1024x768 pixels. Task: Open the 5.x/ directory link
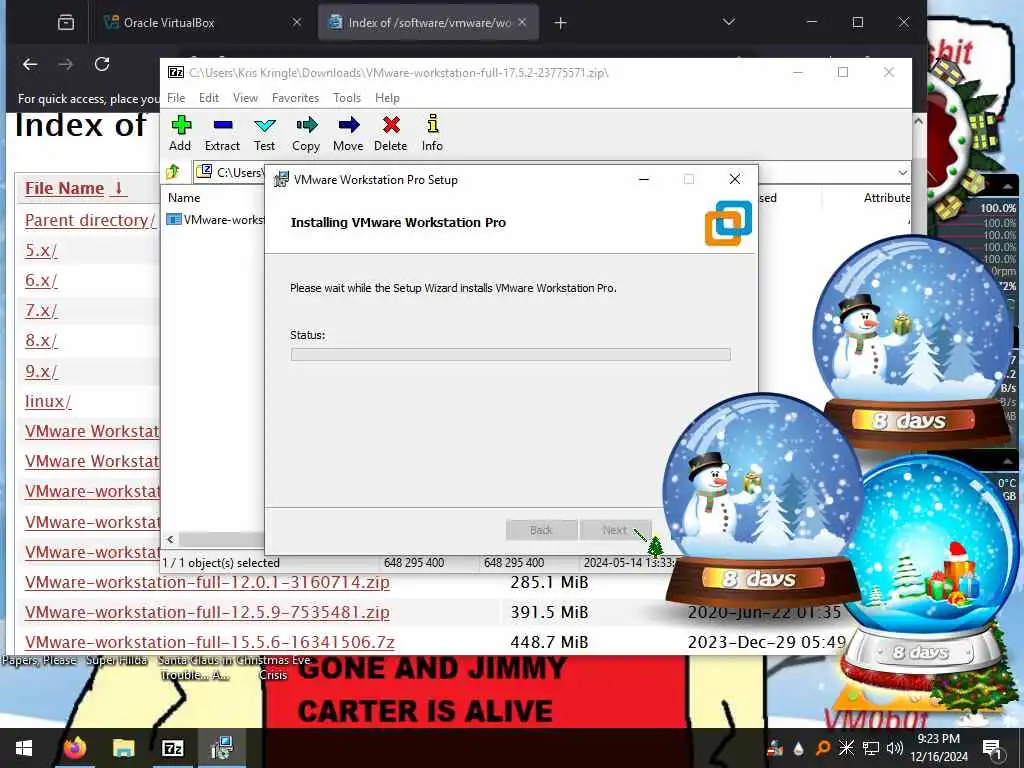pos(41,250)
